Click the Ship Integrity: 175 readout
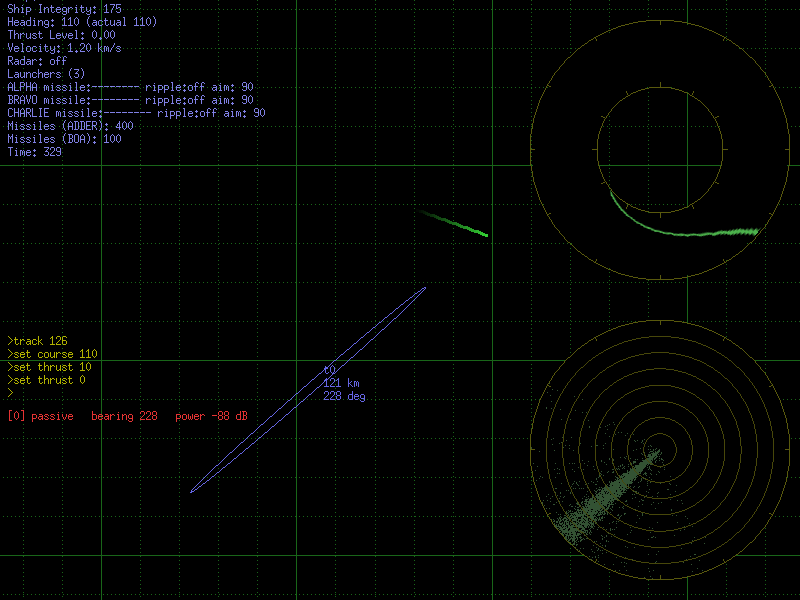This screenshot has height=600, width=800. tap(64, 9)
